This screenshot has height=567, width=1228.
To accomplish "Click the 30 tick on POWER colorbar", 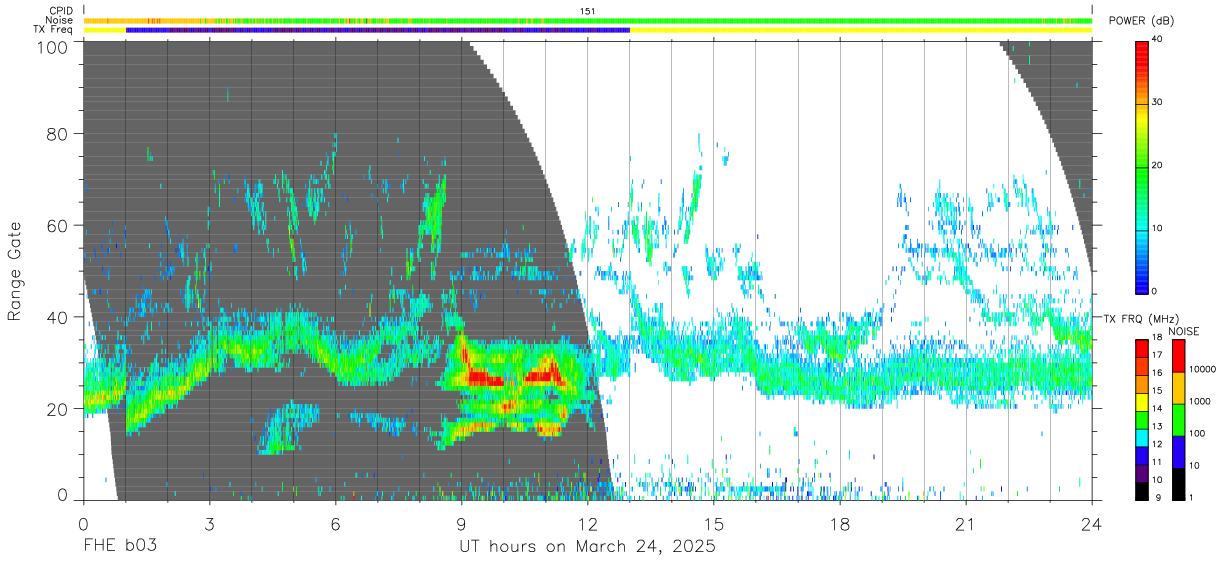I will click(x=1159, y=102).
